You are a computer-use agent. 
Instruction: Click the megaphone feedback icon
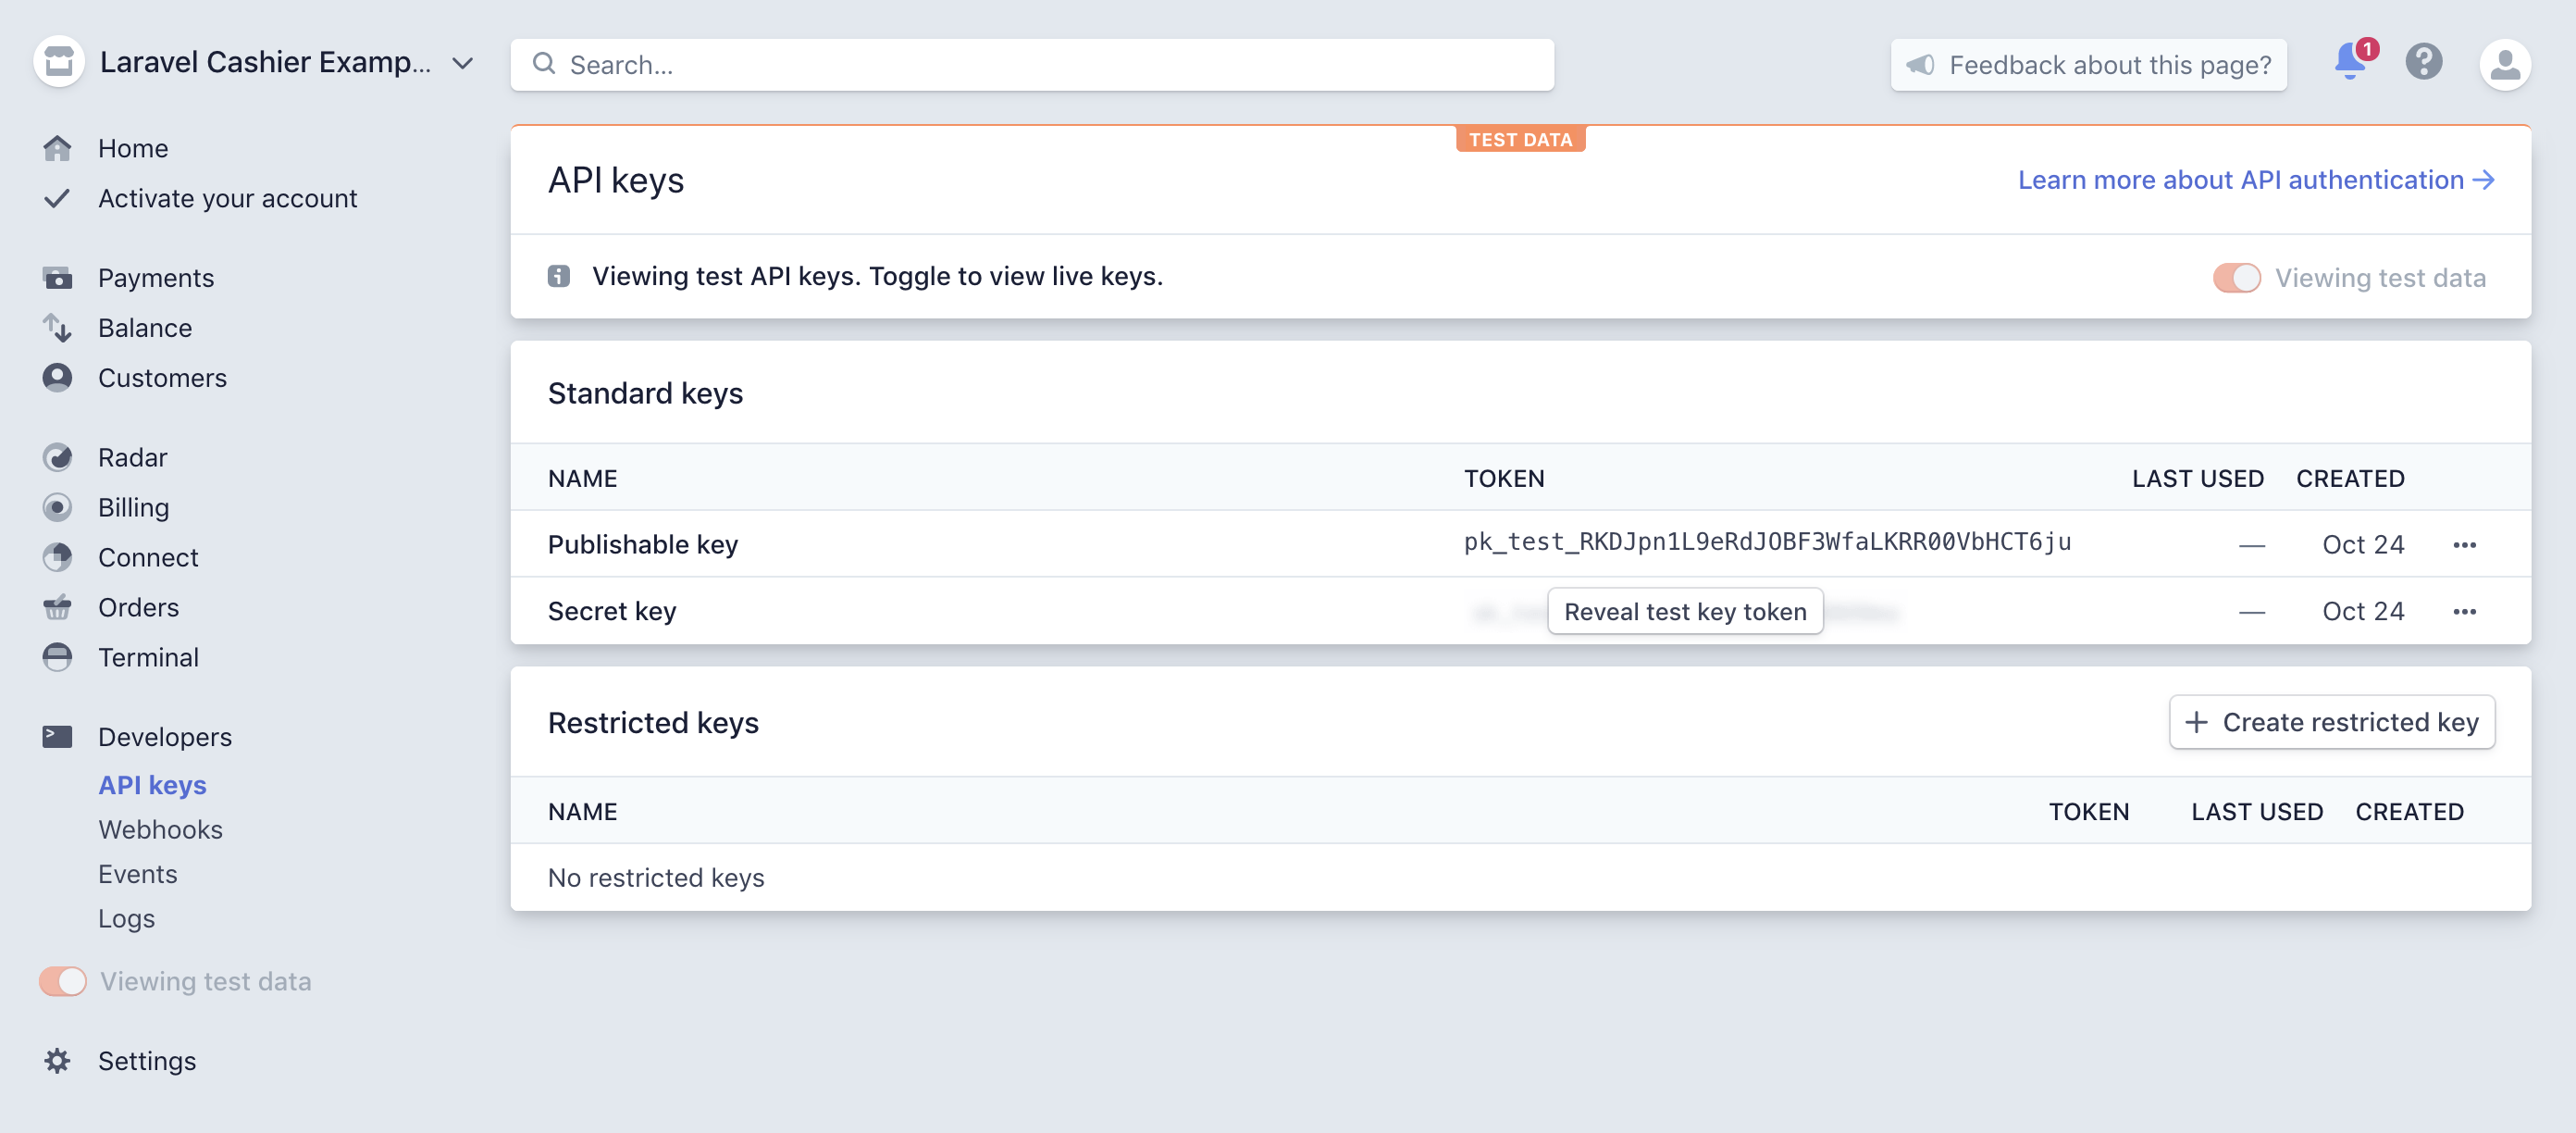coord(1919,65)
